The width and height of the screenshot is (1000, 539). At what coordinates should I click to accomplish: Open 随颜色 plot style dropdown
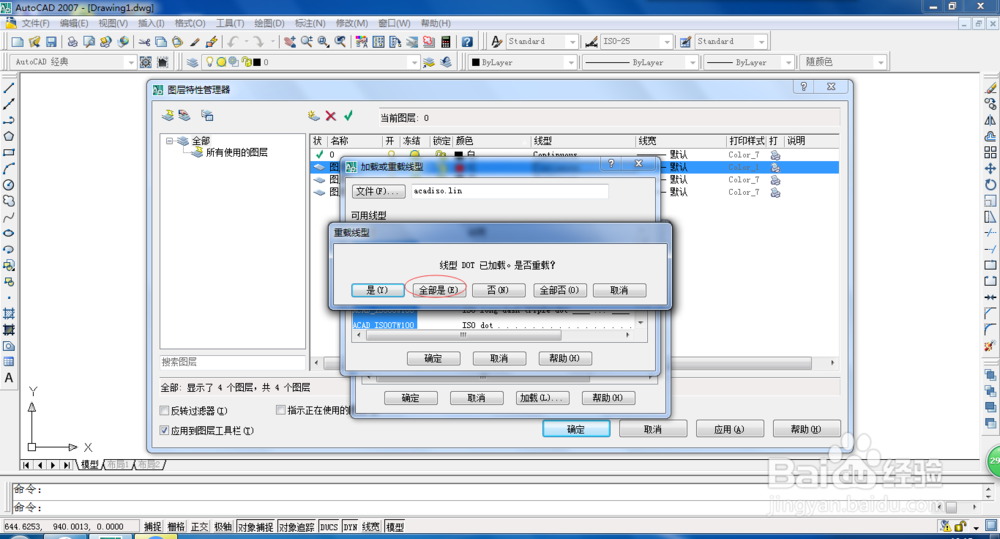(x=881, y=62)
